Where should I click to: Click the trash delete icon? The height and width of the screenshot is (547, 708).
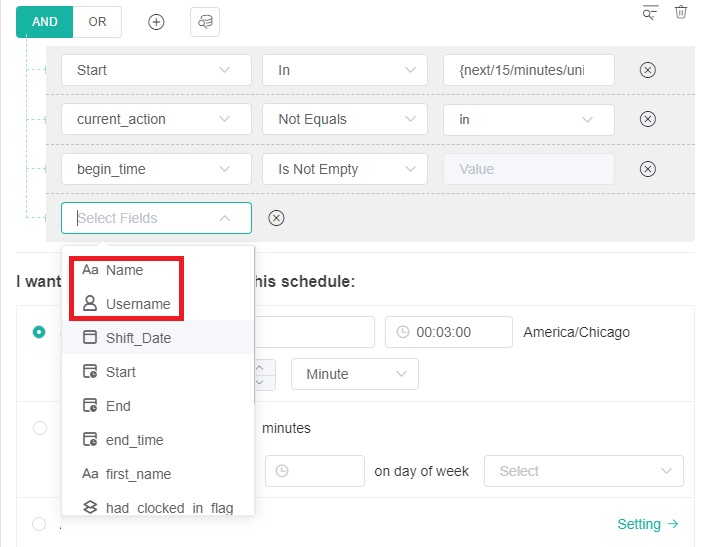681,12
